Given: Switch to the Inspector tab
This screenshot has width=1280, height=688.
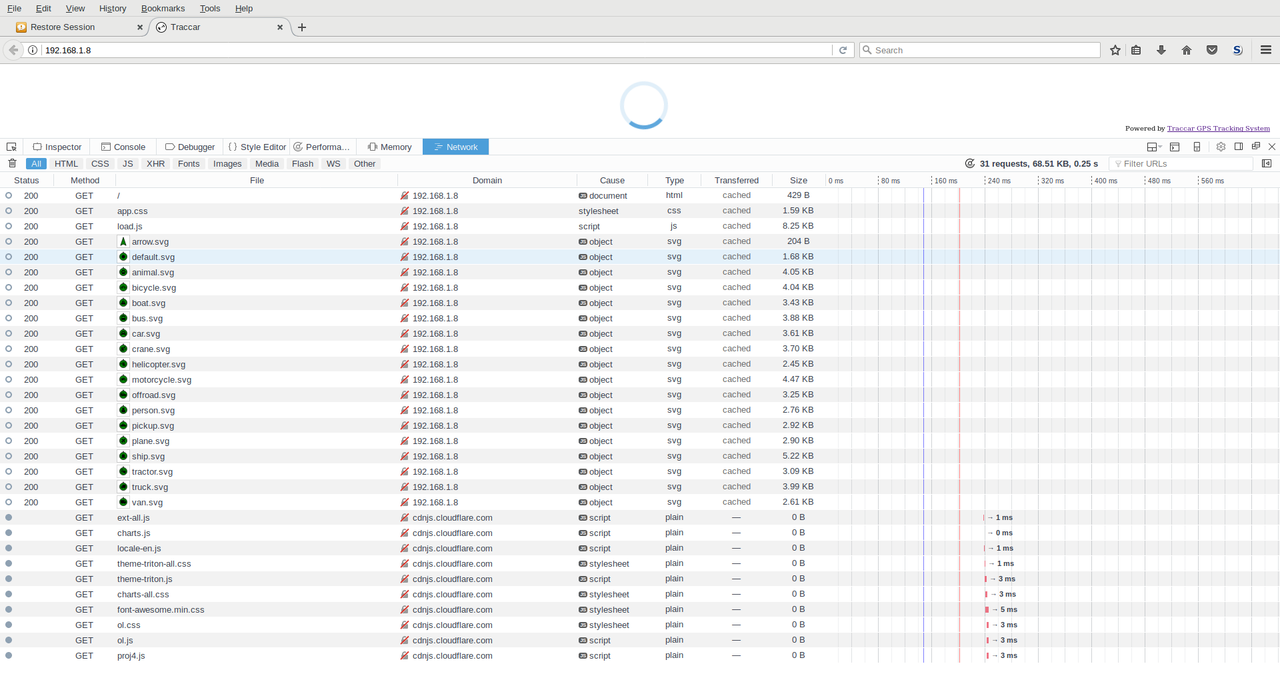Looking at the screenshot, I should (x=56, y=147).
